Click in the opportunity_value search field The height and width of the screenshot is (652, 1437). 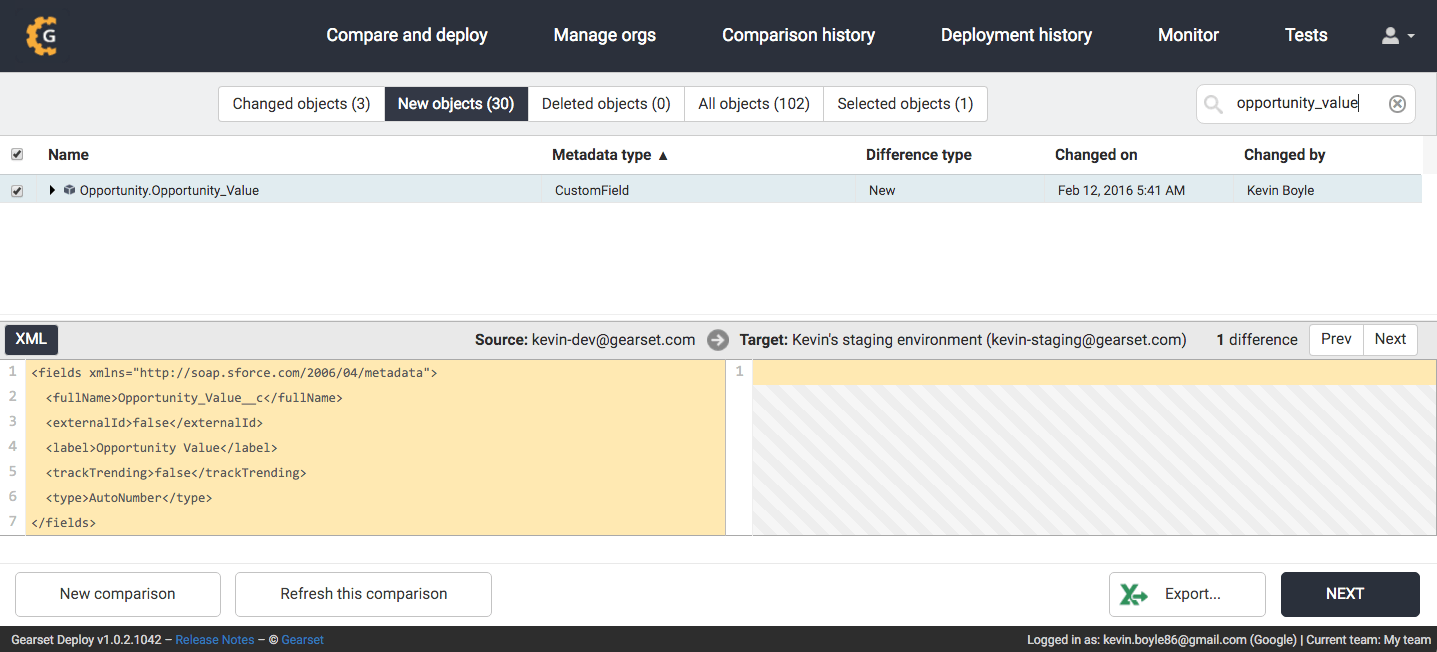coord(1300,104)
